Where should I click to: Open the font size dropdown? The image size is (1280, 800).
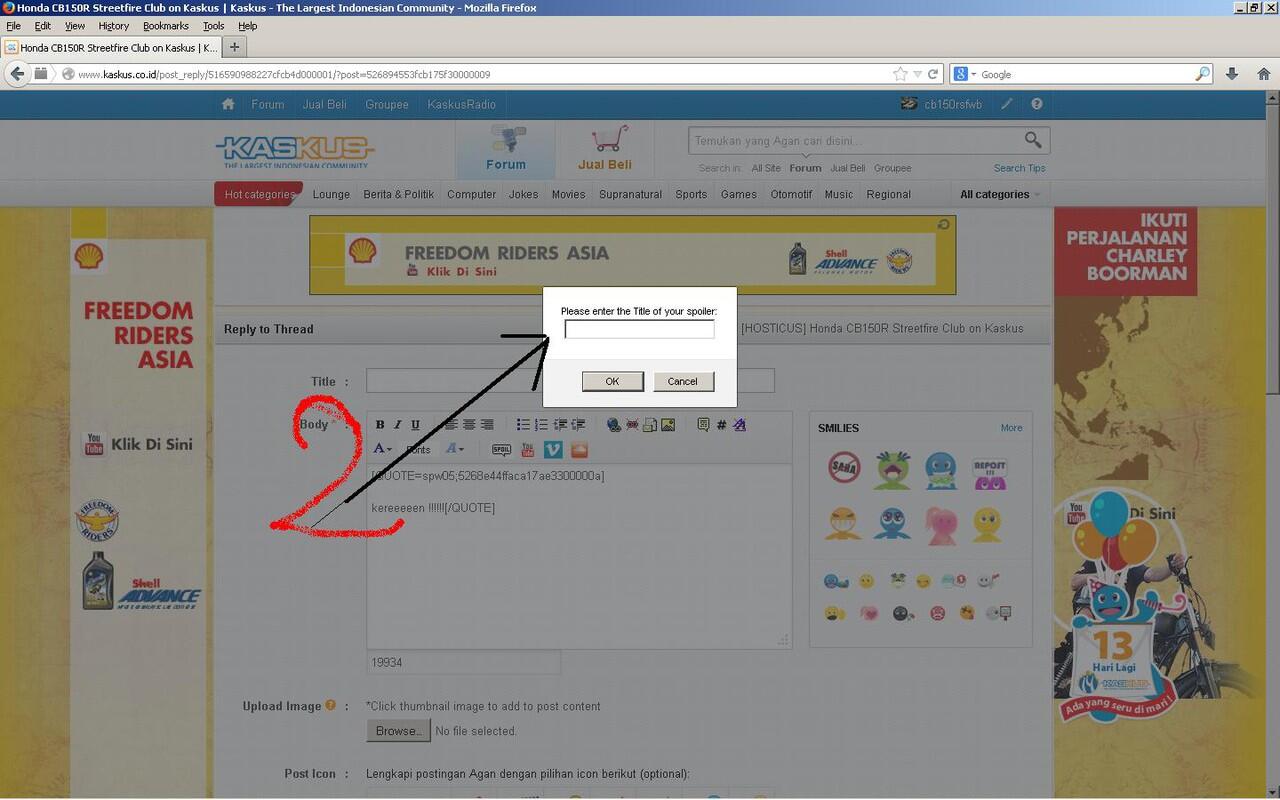click(x=454, y=450)
